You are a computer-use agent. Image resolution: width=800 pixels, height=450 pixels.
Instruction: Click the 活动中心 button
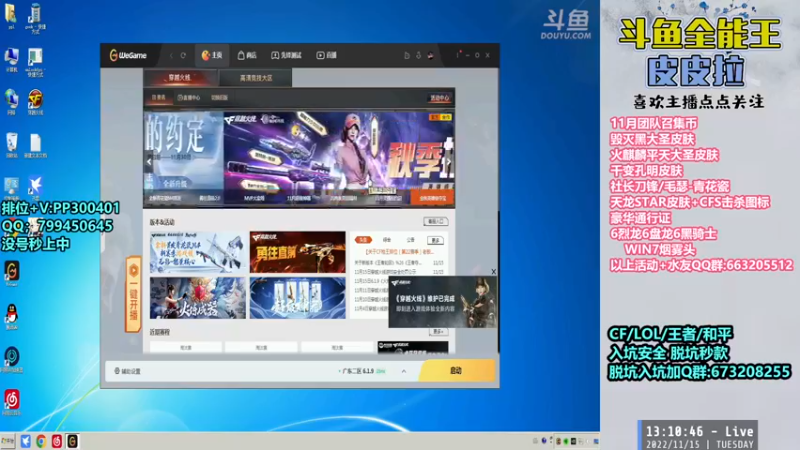click(439, 98)
